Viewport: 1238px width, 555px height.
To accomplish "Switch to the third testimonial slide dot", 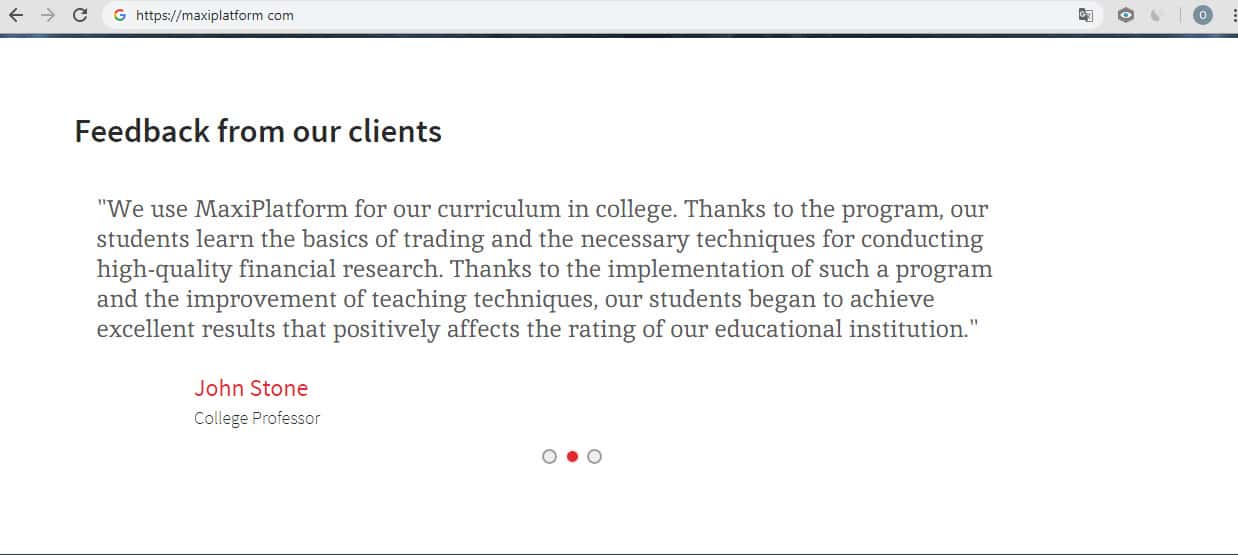I will pyautogui.click(x=594, y=456).
